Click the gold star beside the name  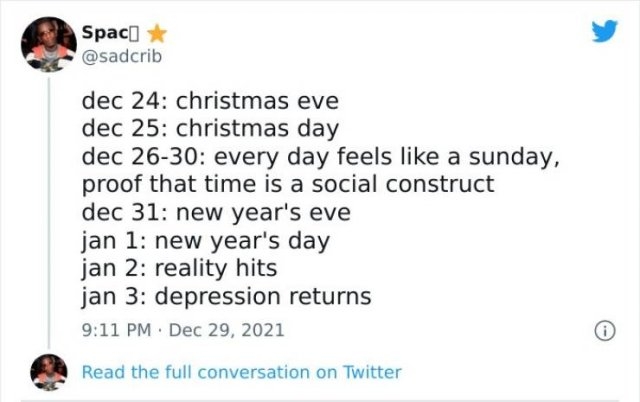coord(156,33)
